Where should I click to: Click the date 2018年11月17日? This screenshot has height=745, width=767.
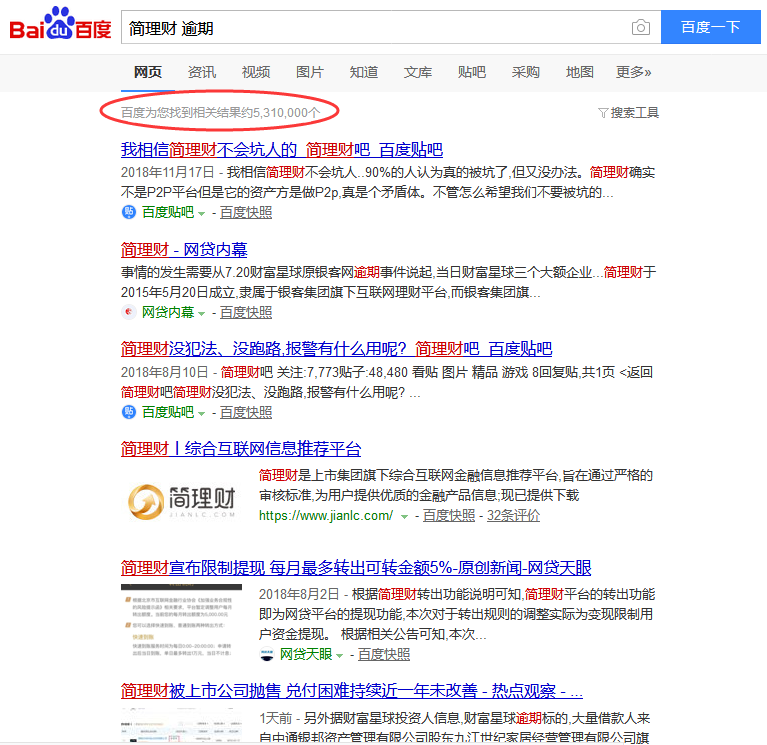point(168,172)
